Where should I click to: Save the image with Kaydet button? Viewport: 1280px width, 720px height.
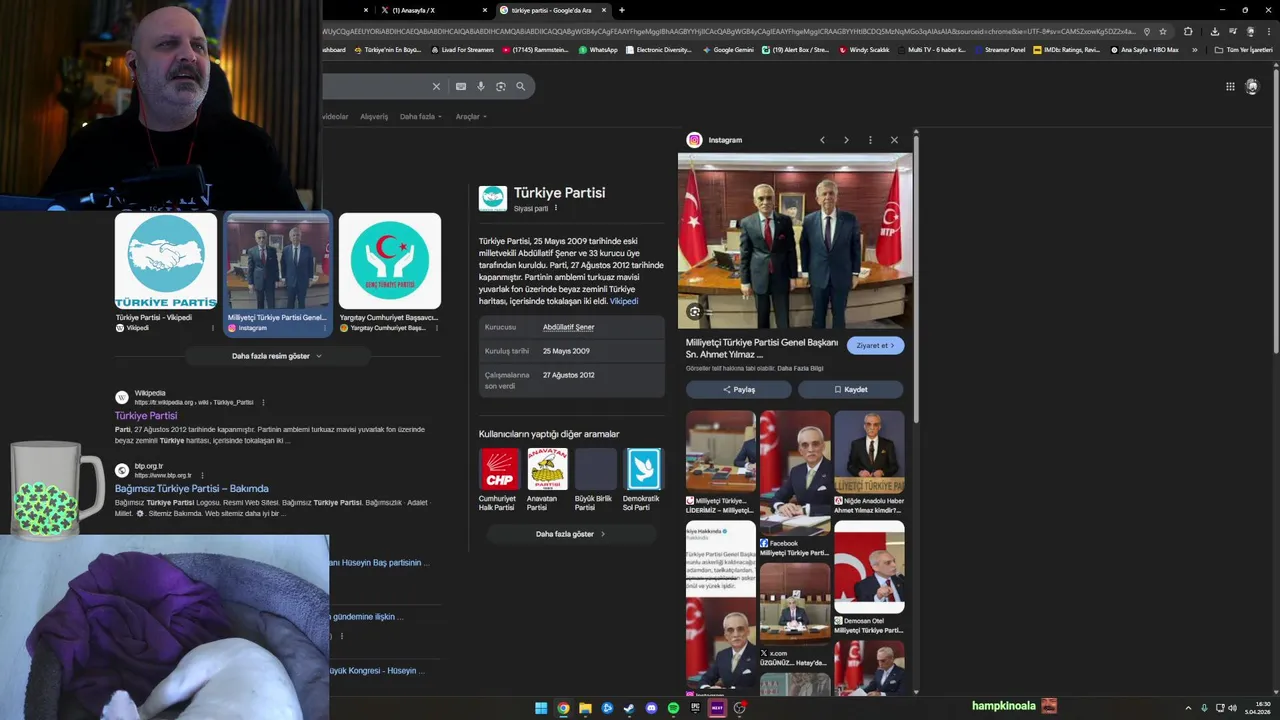[x=851, y=390]
